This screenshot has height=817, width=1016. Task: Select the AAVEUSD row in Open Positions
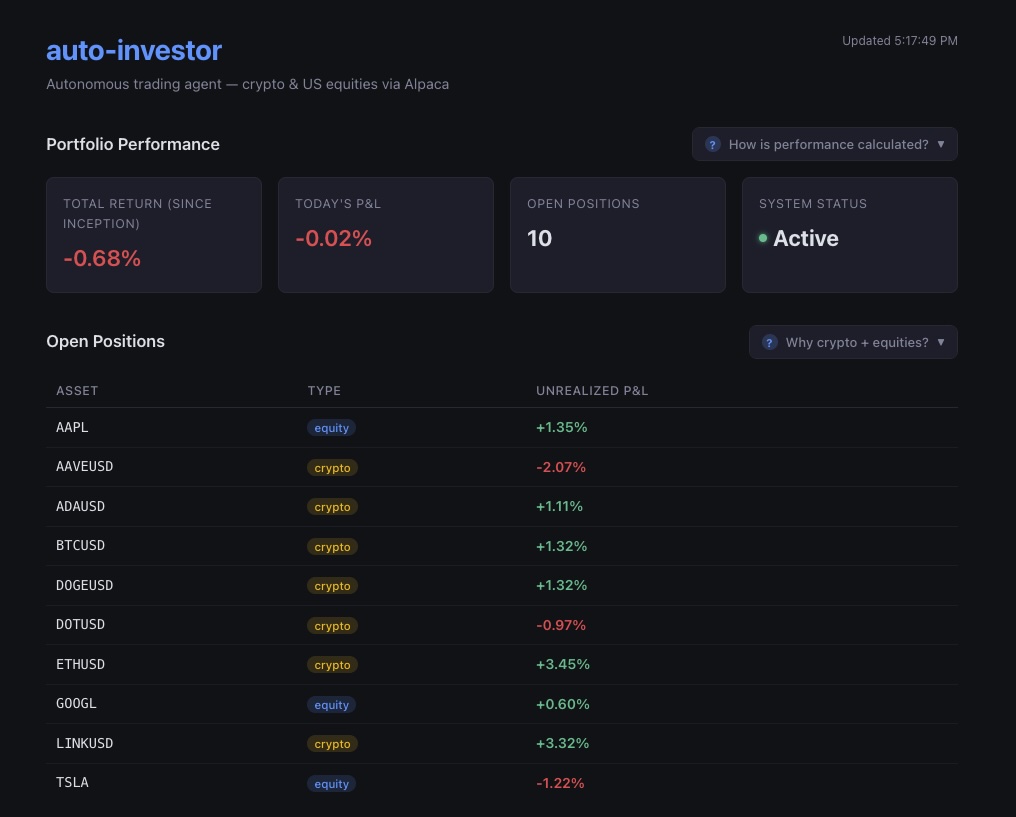(300, 466)
